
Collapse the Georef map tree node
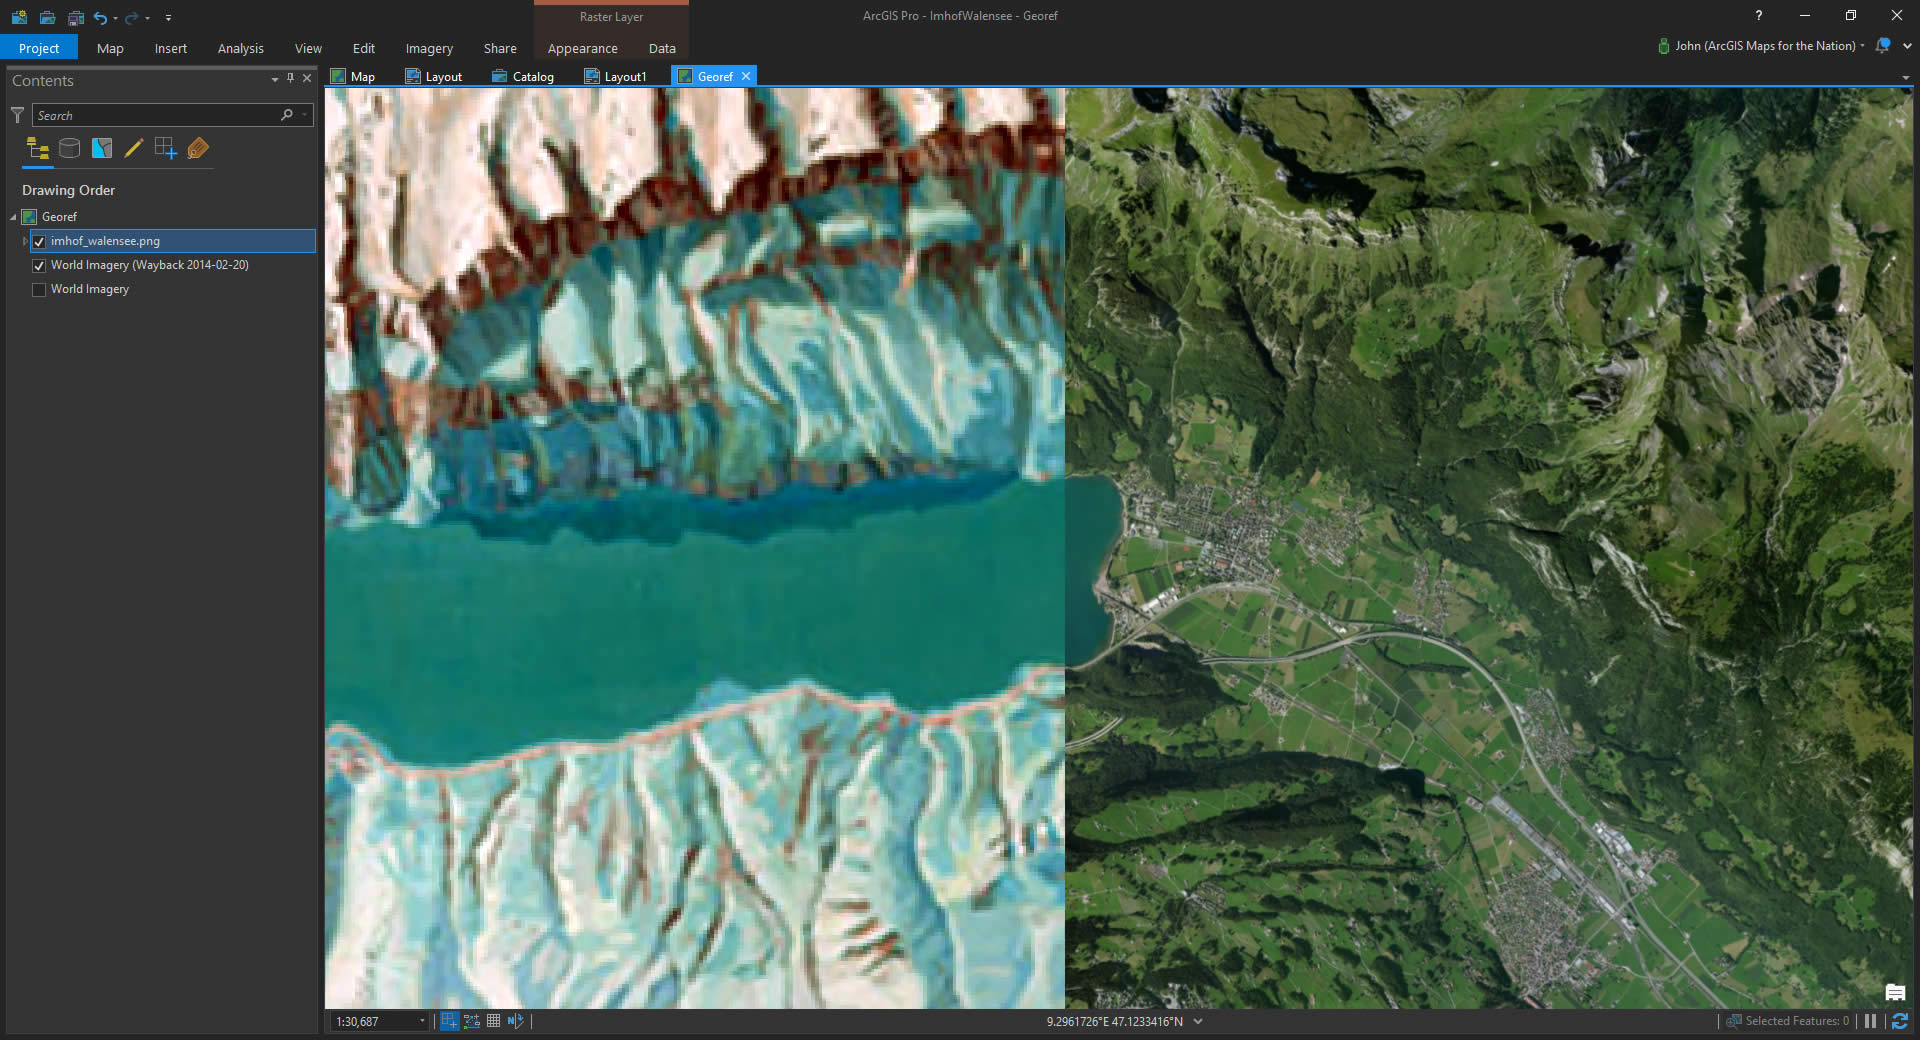(x=14, y=217)
